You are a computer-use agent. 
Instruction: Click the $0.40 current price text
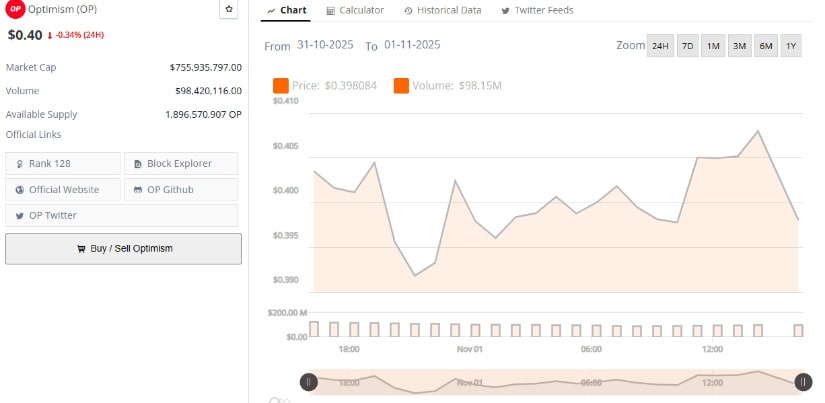25,35
